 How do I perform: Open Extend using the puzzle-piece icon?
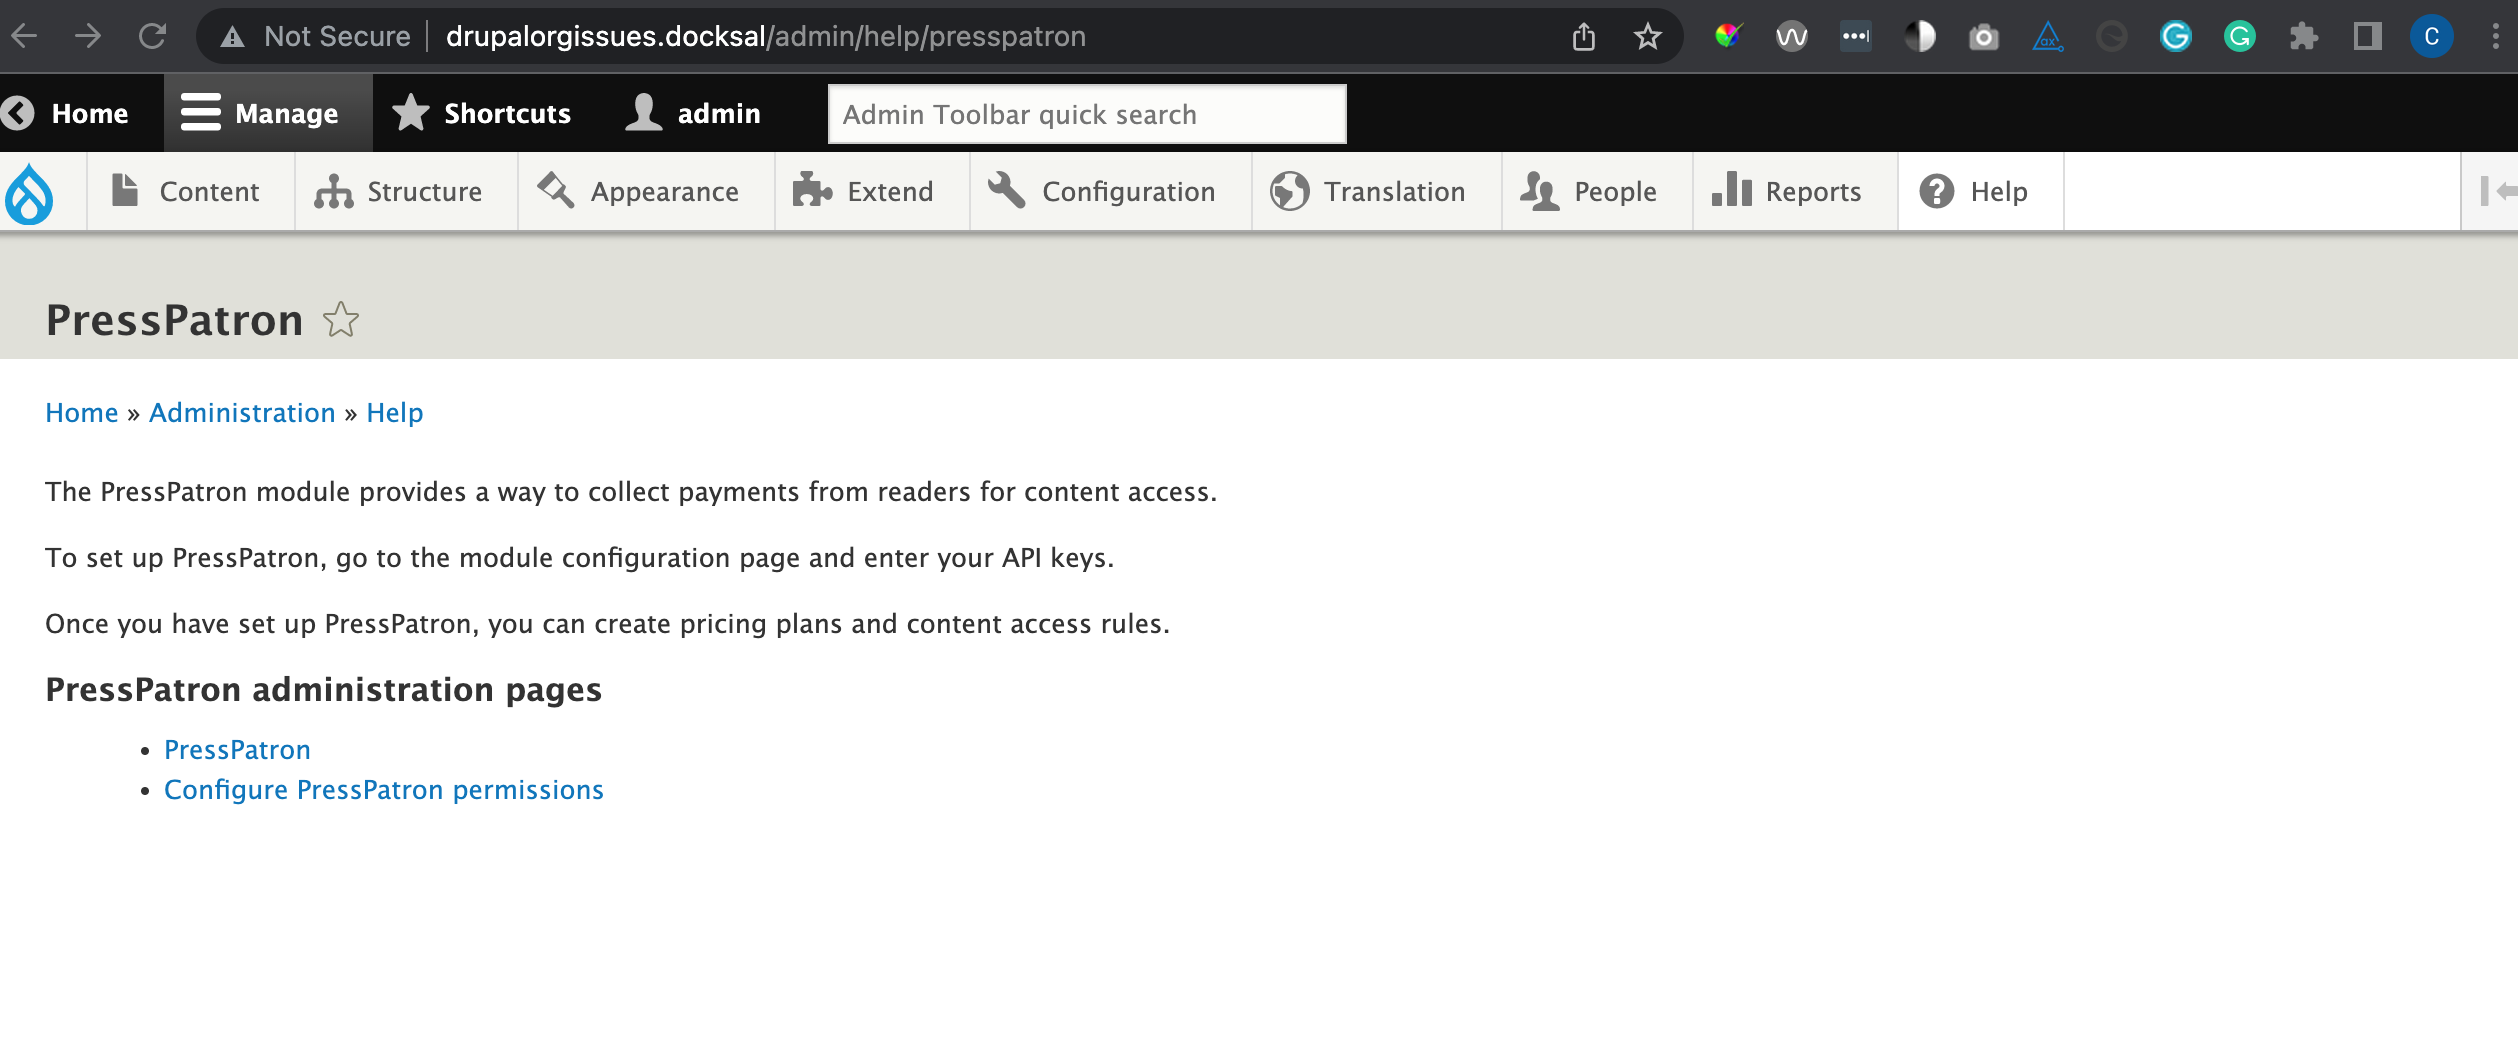pos(811,191)
